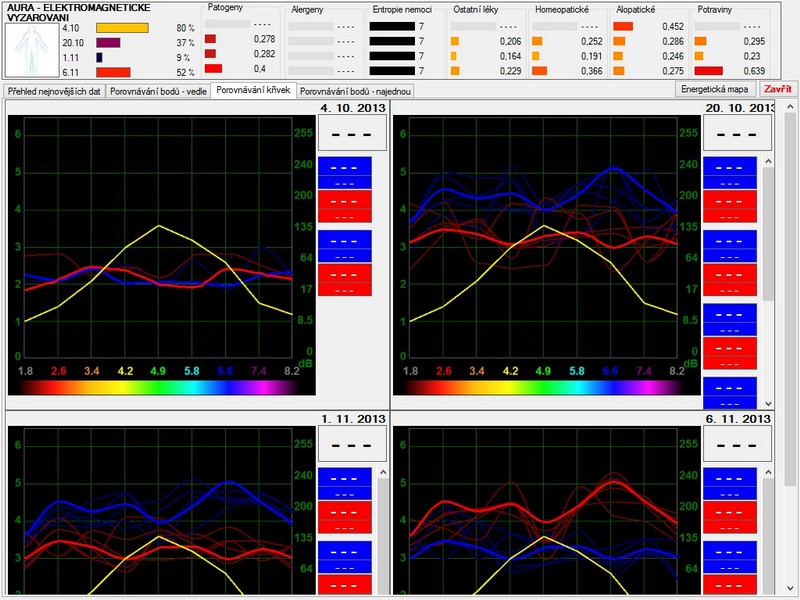The width and height of the screenshot is (800, 600).
Task: Select the 80 % value
Action: click(x=185, y=28)
